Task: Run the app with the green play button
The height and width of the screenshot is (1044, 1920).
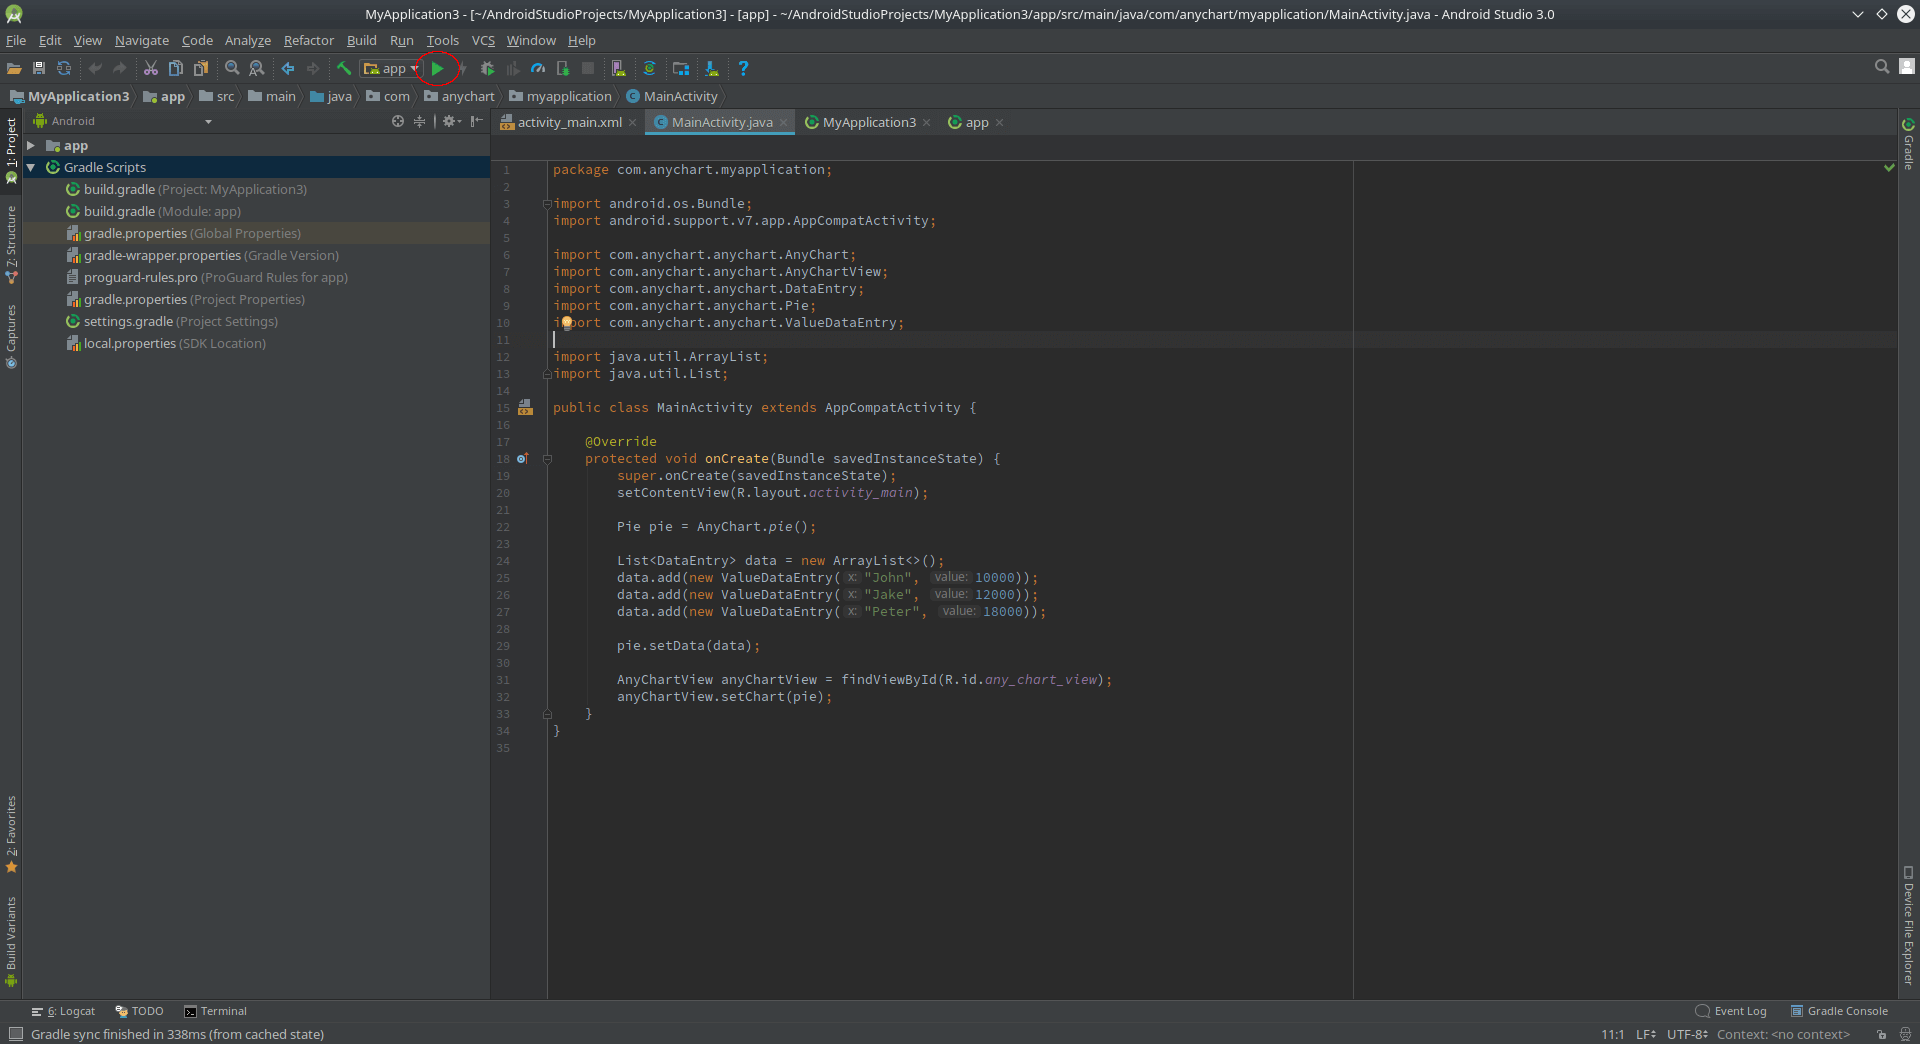Action: [x=438, y=68]
